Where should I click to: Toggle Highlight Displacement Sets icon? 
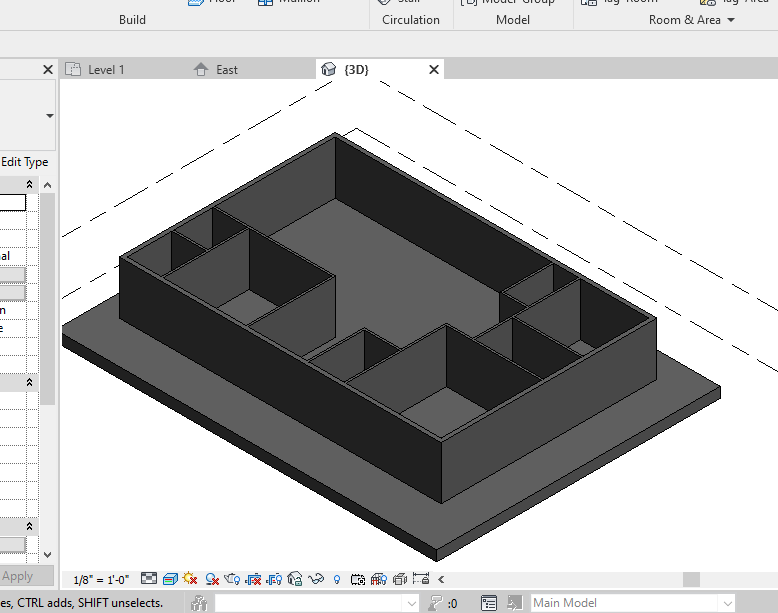pos(399,579)
